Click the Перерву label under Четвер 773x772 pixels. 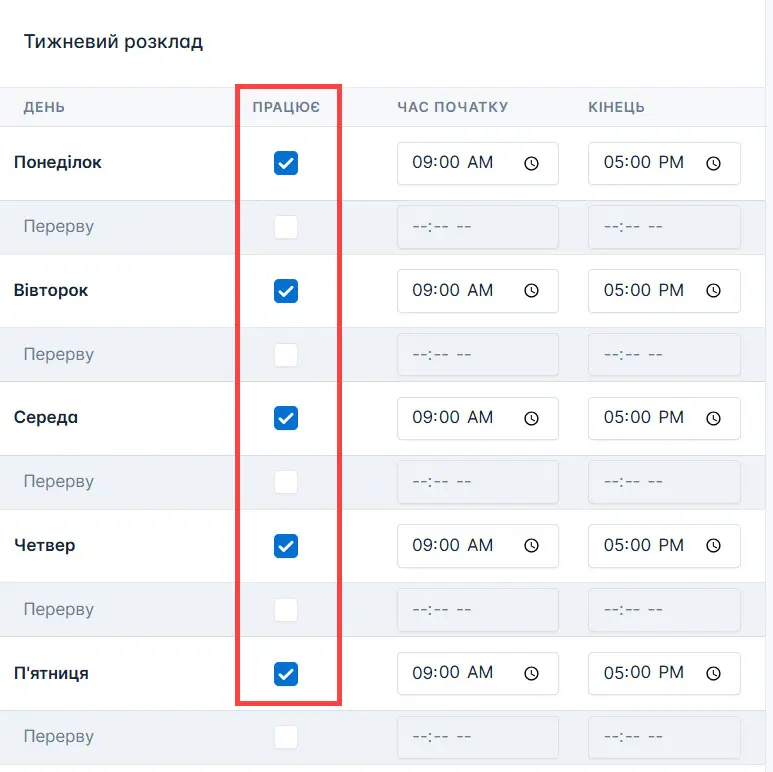coord(59,609)
